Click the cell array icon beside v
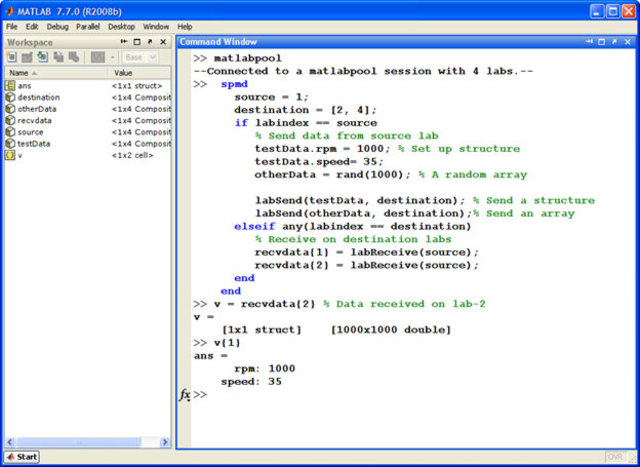640x467 pixels. tap(10, 155)
